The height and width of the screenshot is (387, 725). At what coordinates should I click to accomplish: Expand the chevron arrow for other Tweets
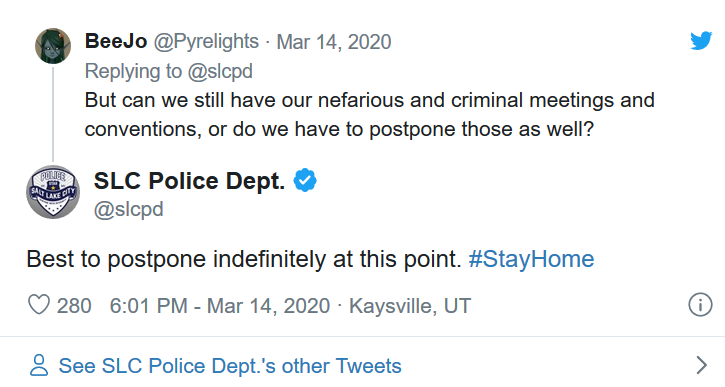click(x=701, y=365)
